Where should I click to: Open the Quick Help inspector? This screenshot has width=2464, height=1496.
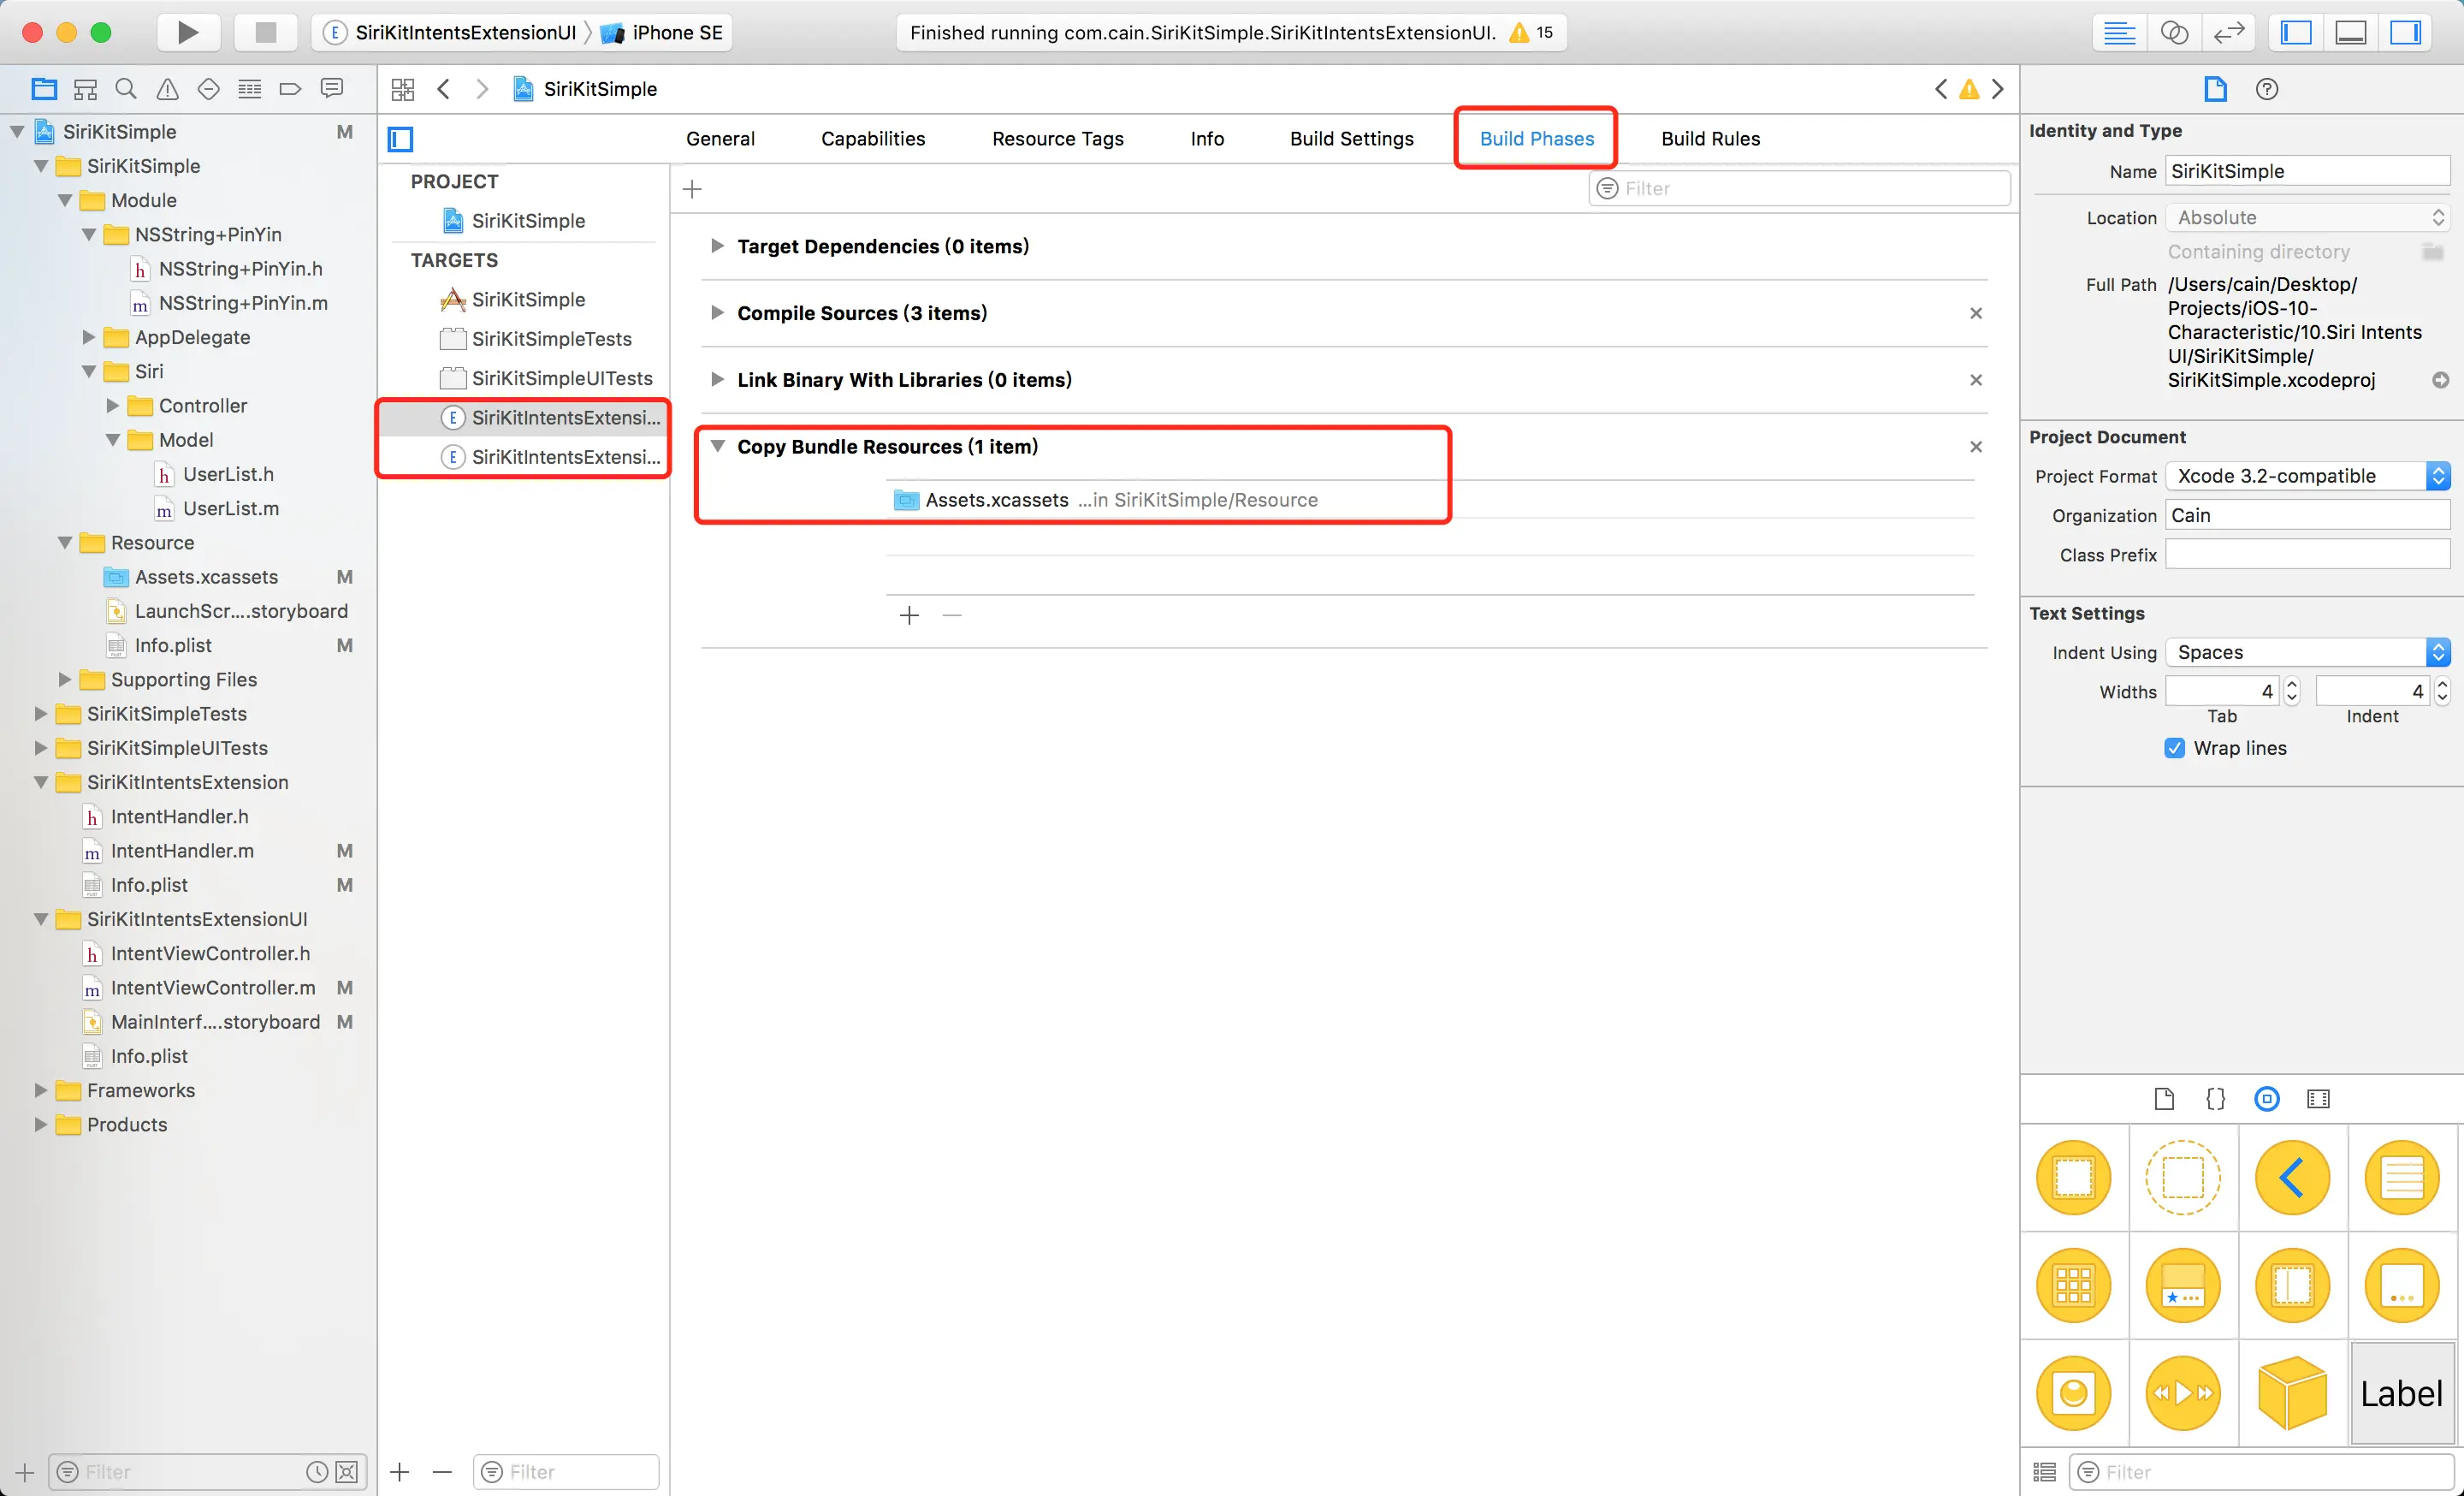click(2266, 89)
